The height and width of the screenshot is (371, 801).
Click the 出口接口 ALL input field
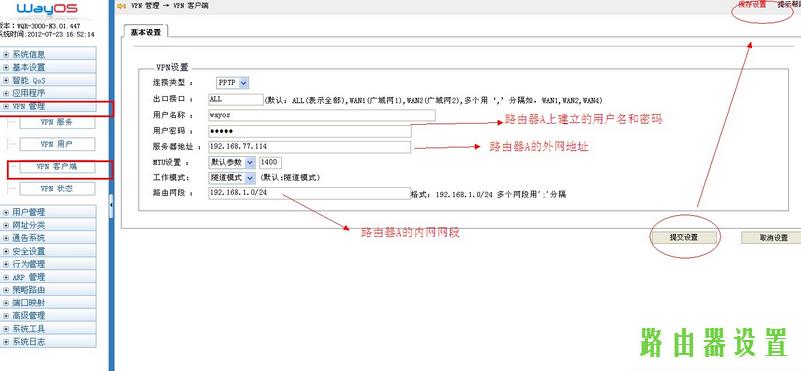(x=235, y=100)
